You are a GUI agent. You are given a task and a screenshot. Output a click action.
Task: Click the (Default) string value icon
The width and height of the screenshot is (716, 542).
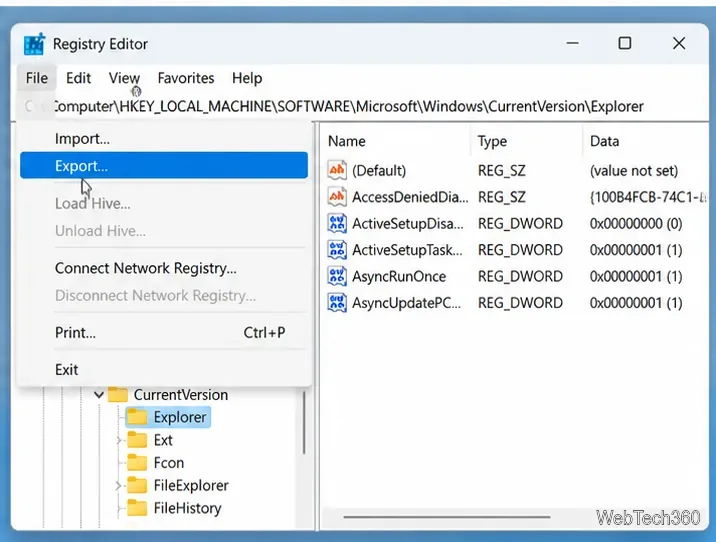[337, 170]
